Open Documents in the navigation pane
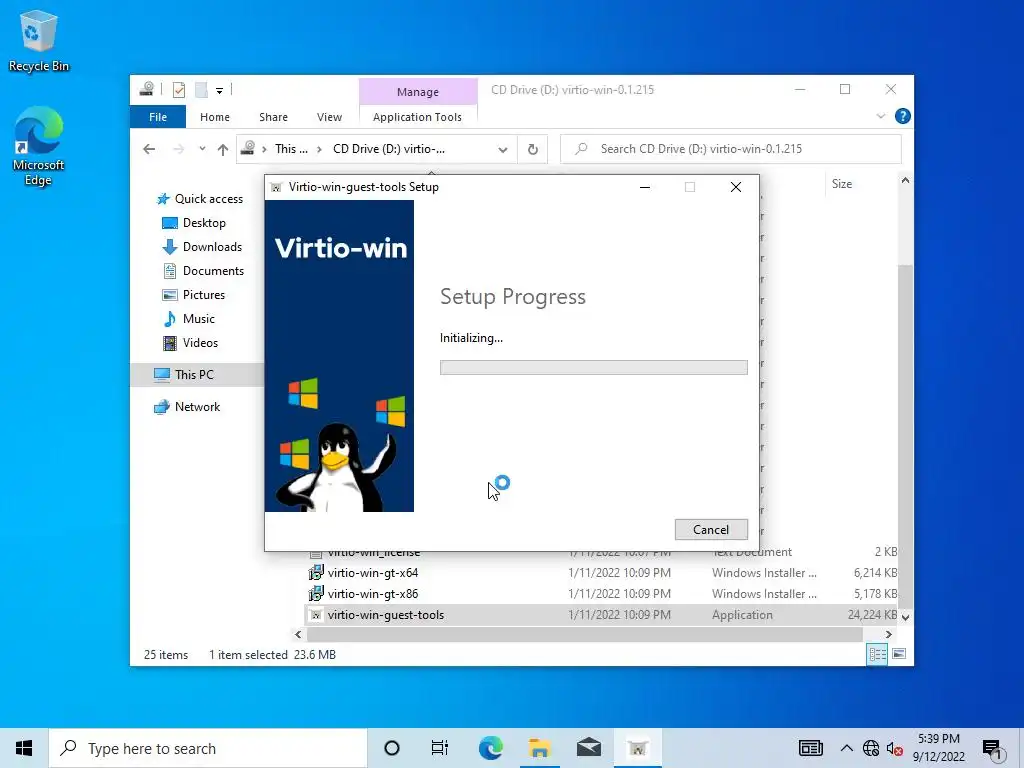 (202, 271)
